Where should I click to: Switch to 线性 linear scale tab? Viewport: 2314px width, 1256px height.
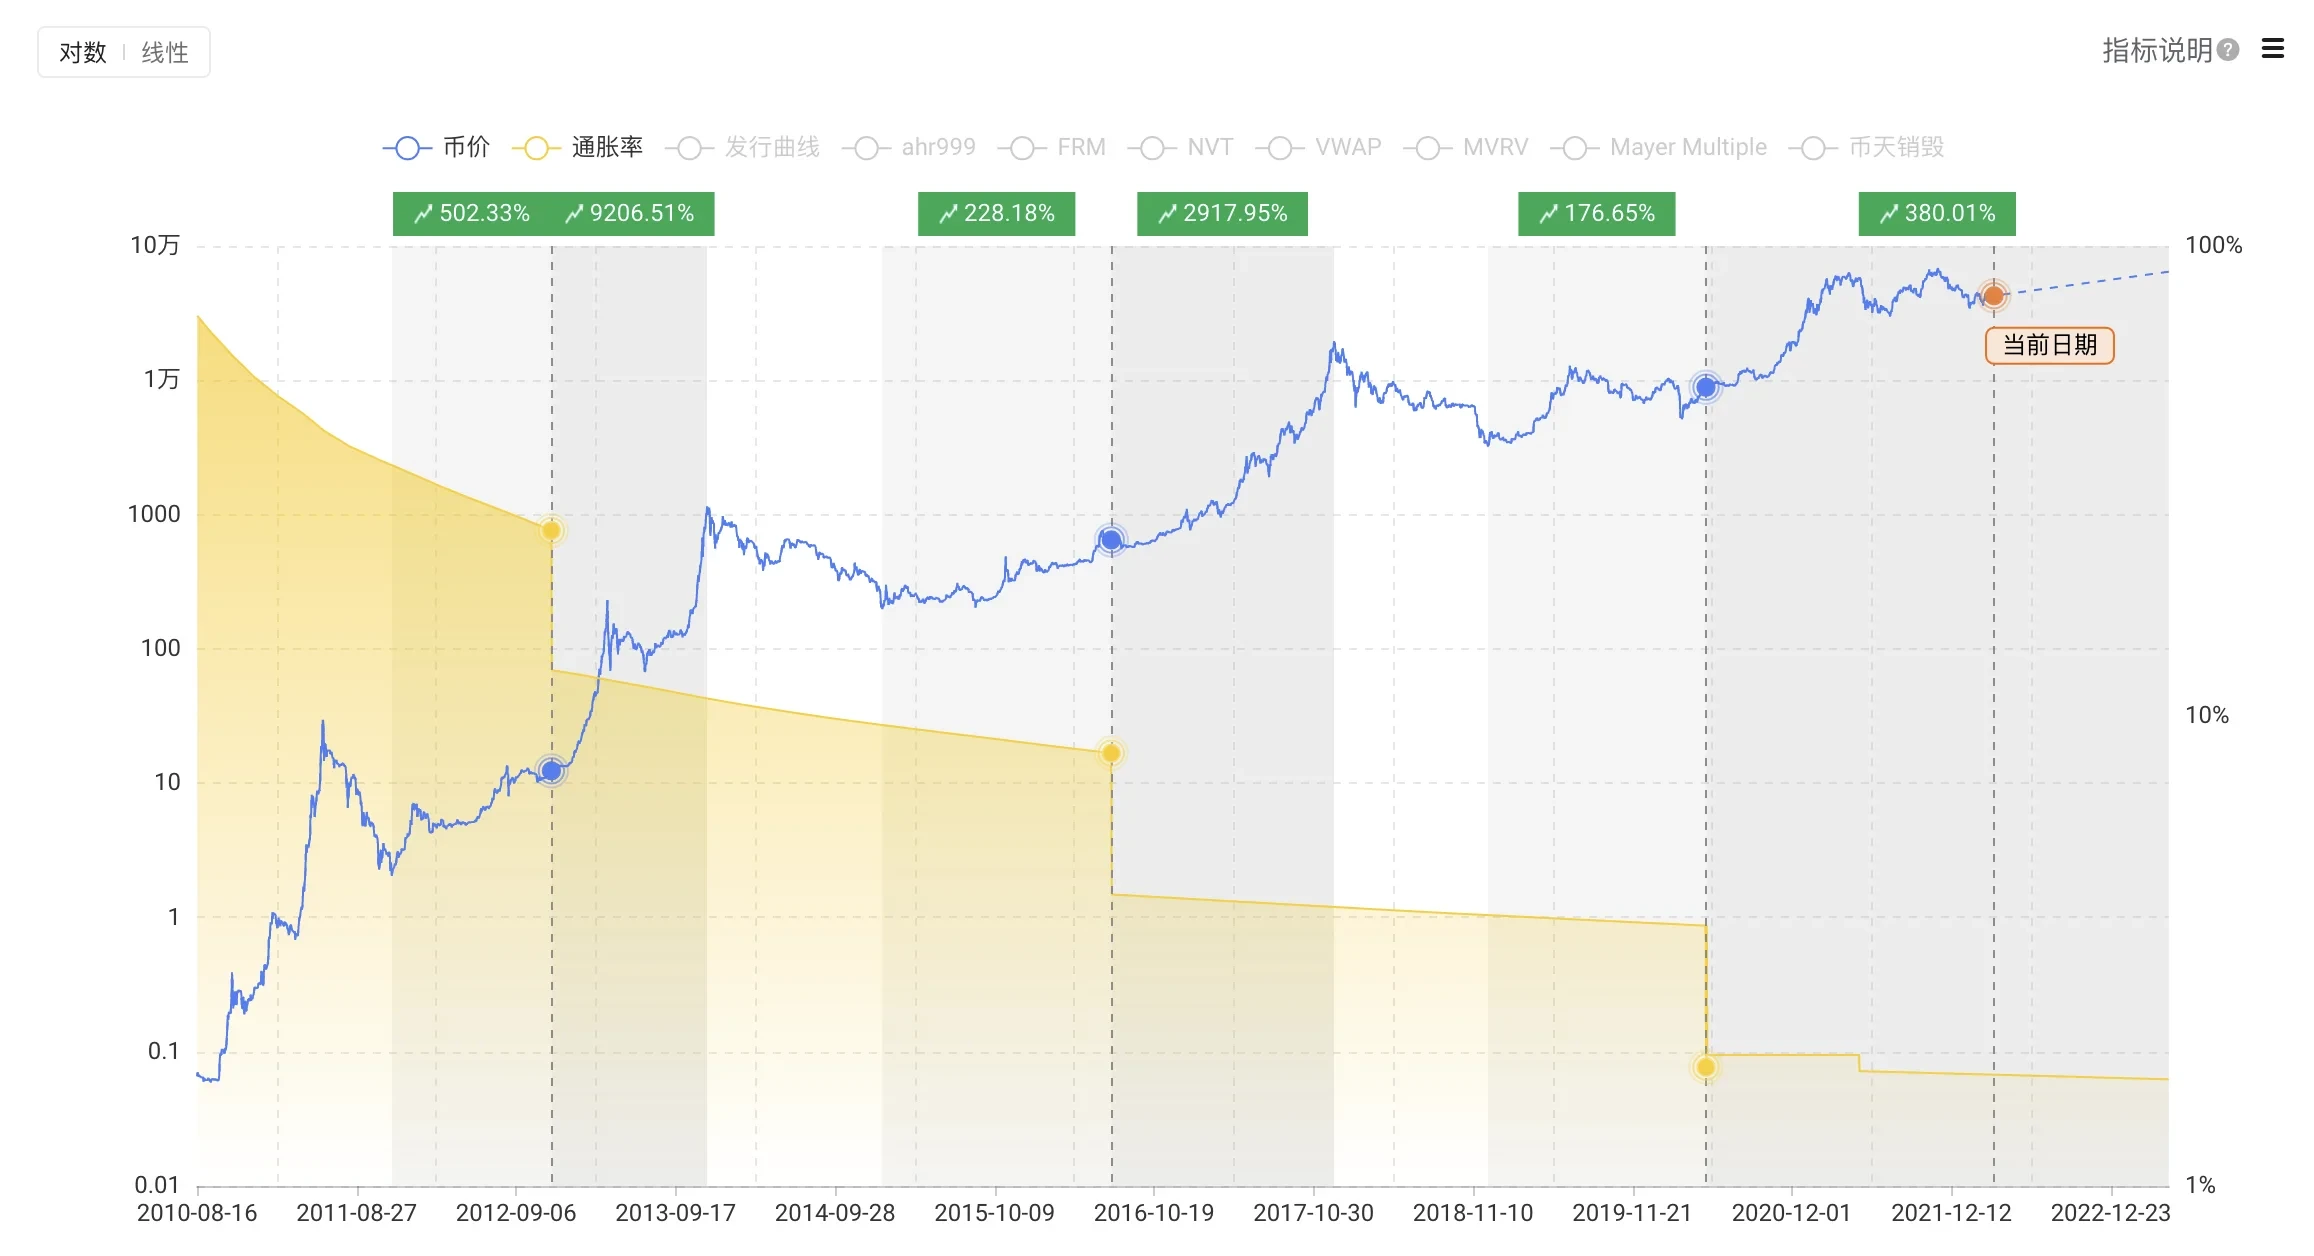point(165,52)
